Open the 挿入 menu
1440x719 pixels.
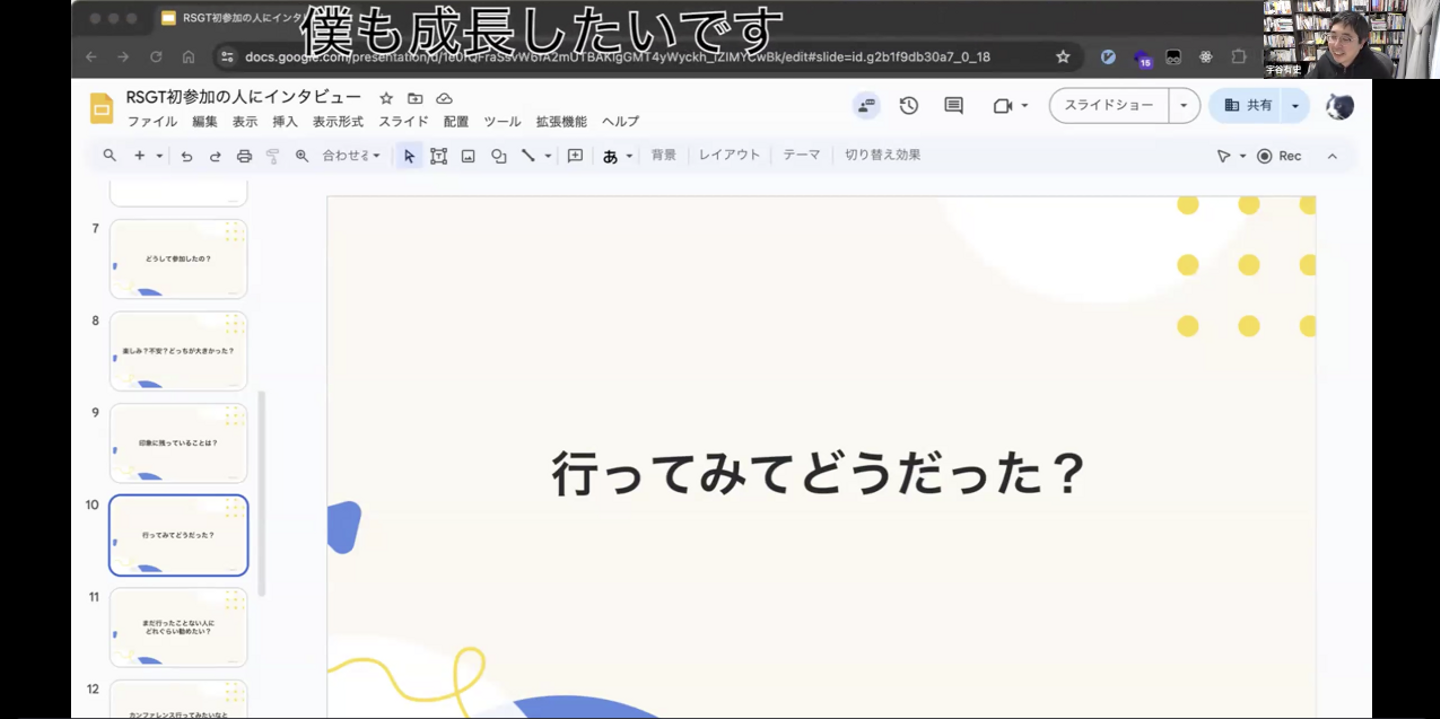[x=285, y=122]
